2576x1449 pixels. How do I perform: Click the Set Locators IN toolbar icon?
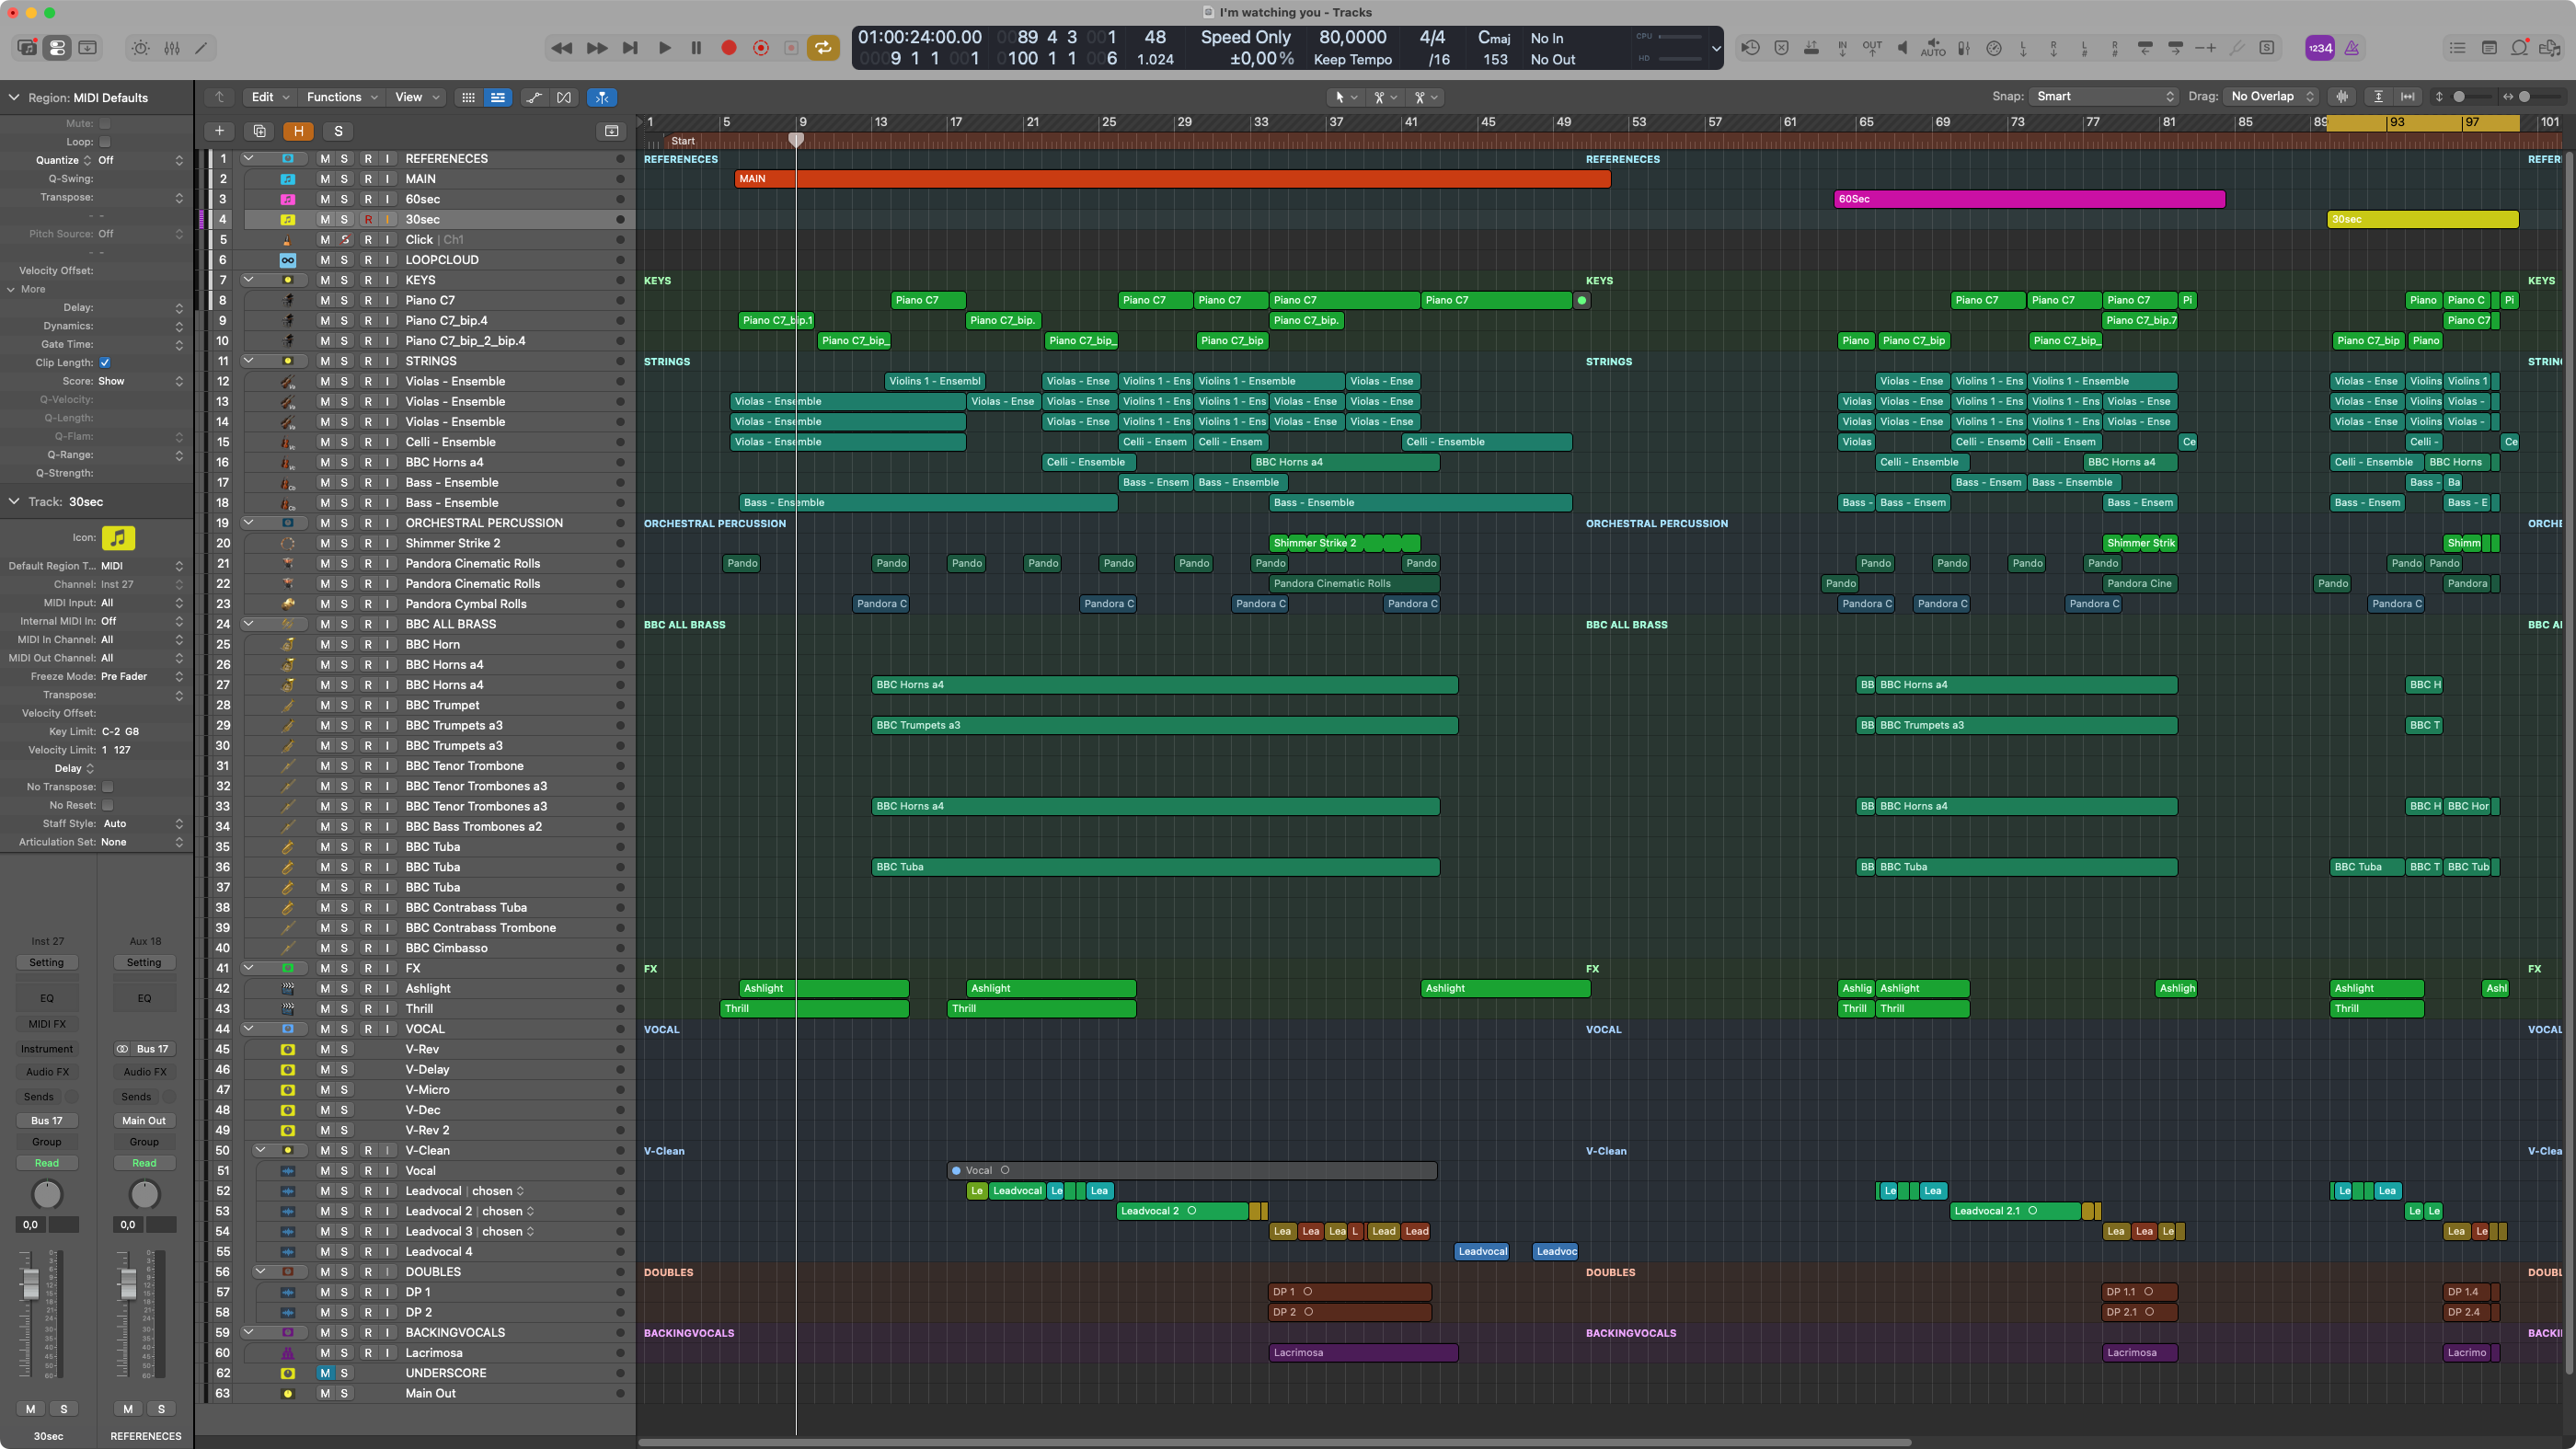pos(1842,47)
